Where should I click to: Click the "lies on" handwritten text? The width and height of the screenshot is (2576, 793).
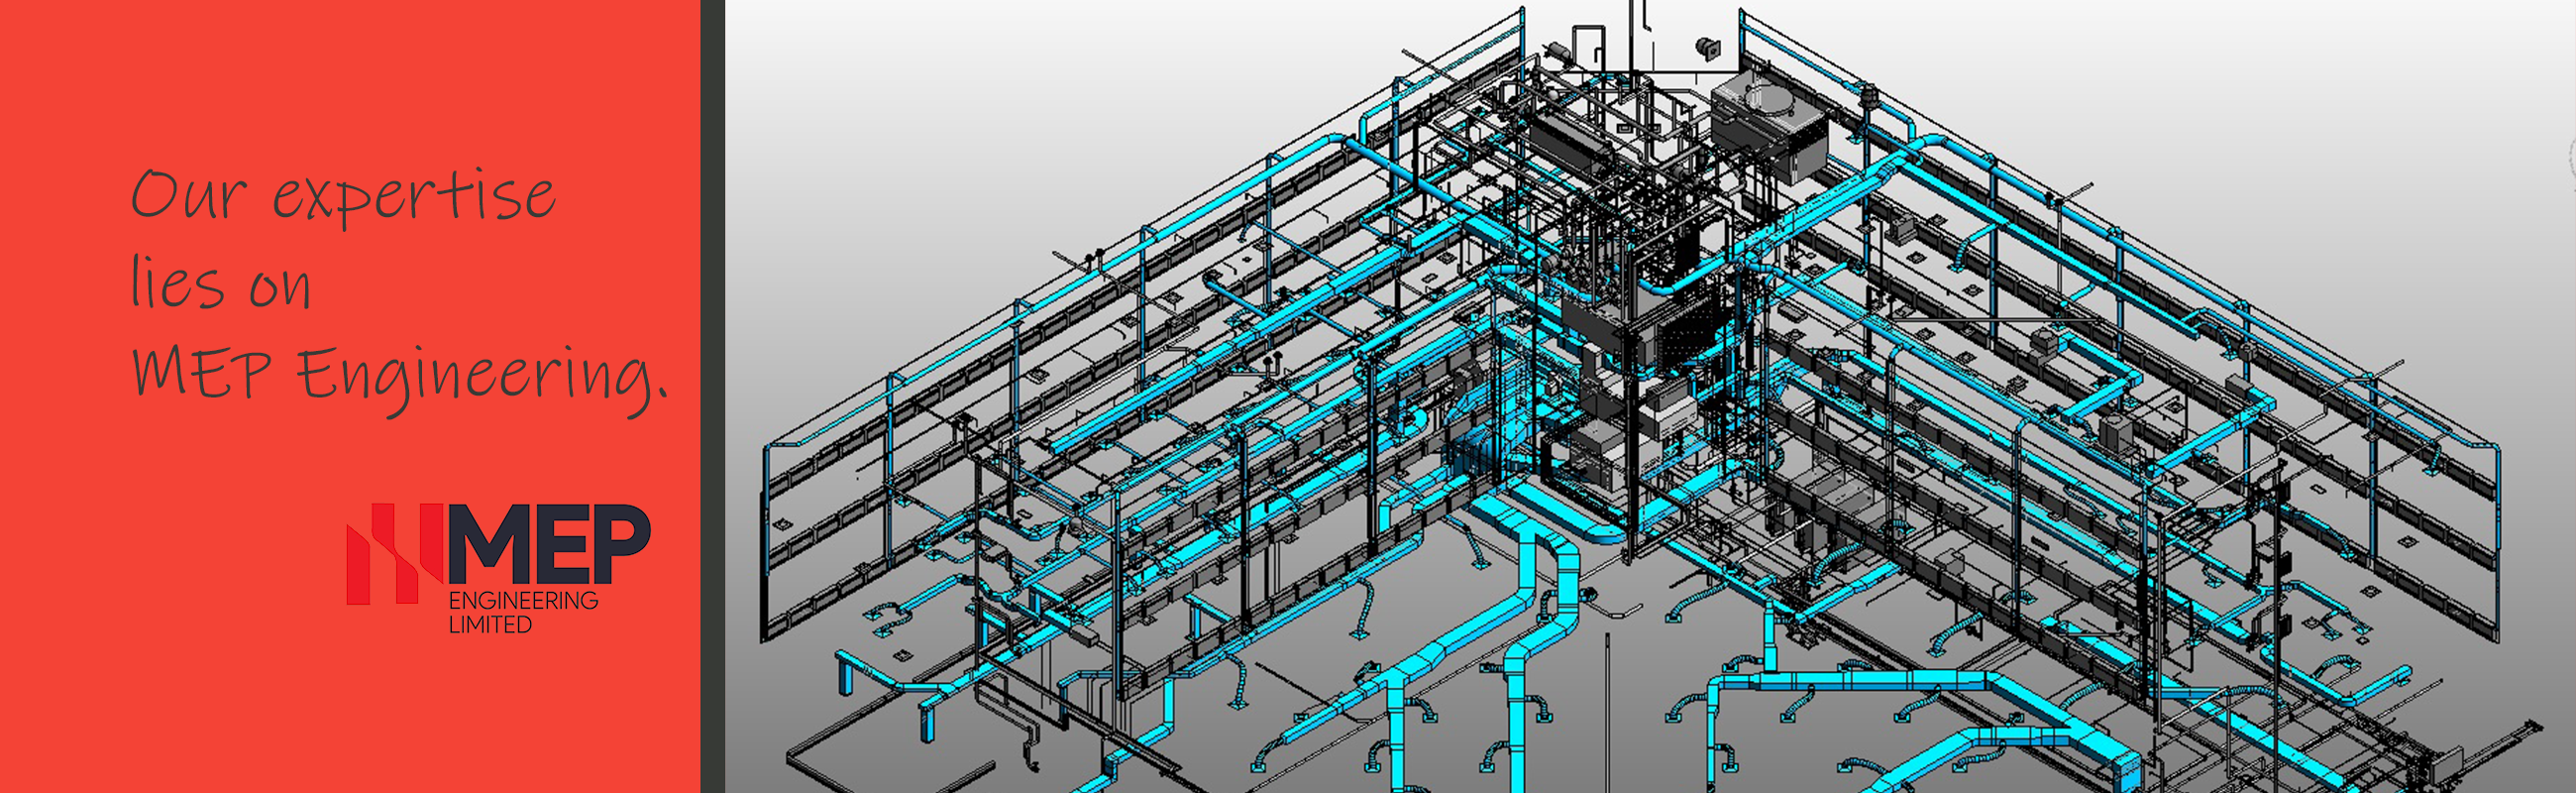221,284
